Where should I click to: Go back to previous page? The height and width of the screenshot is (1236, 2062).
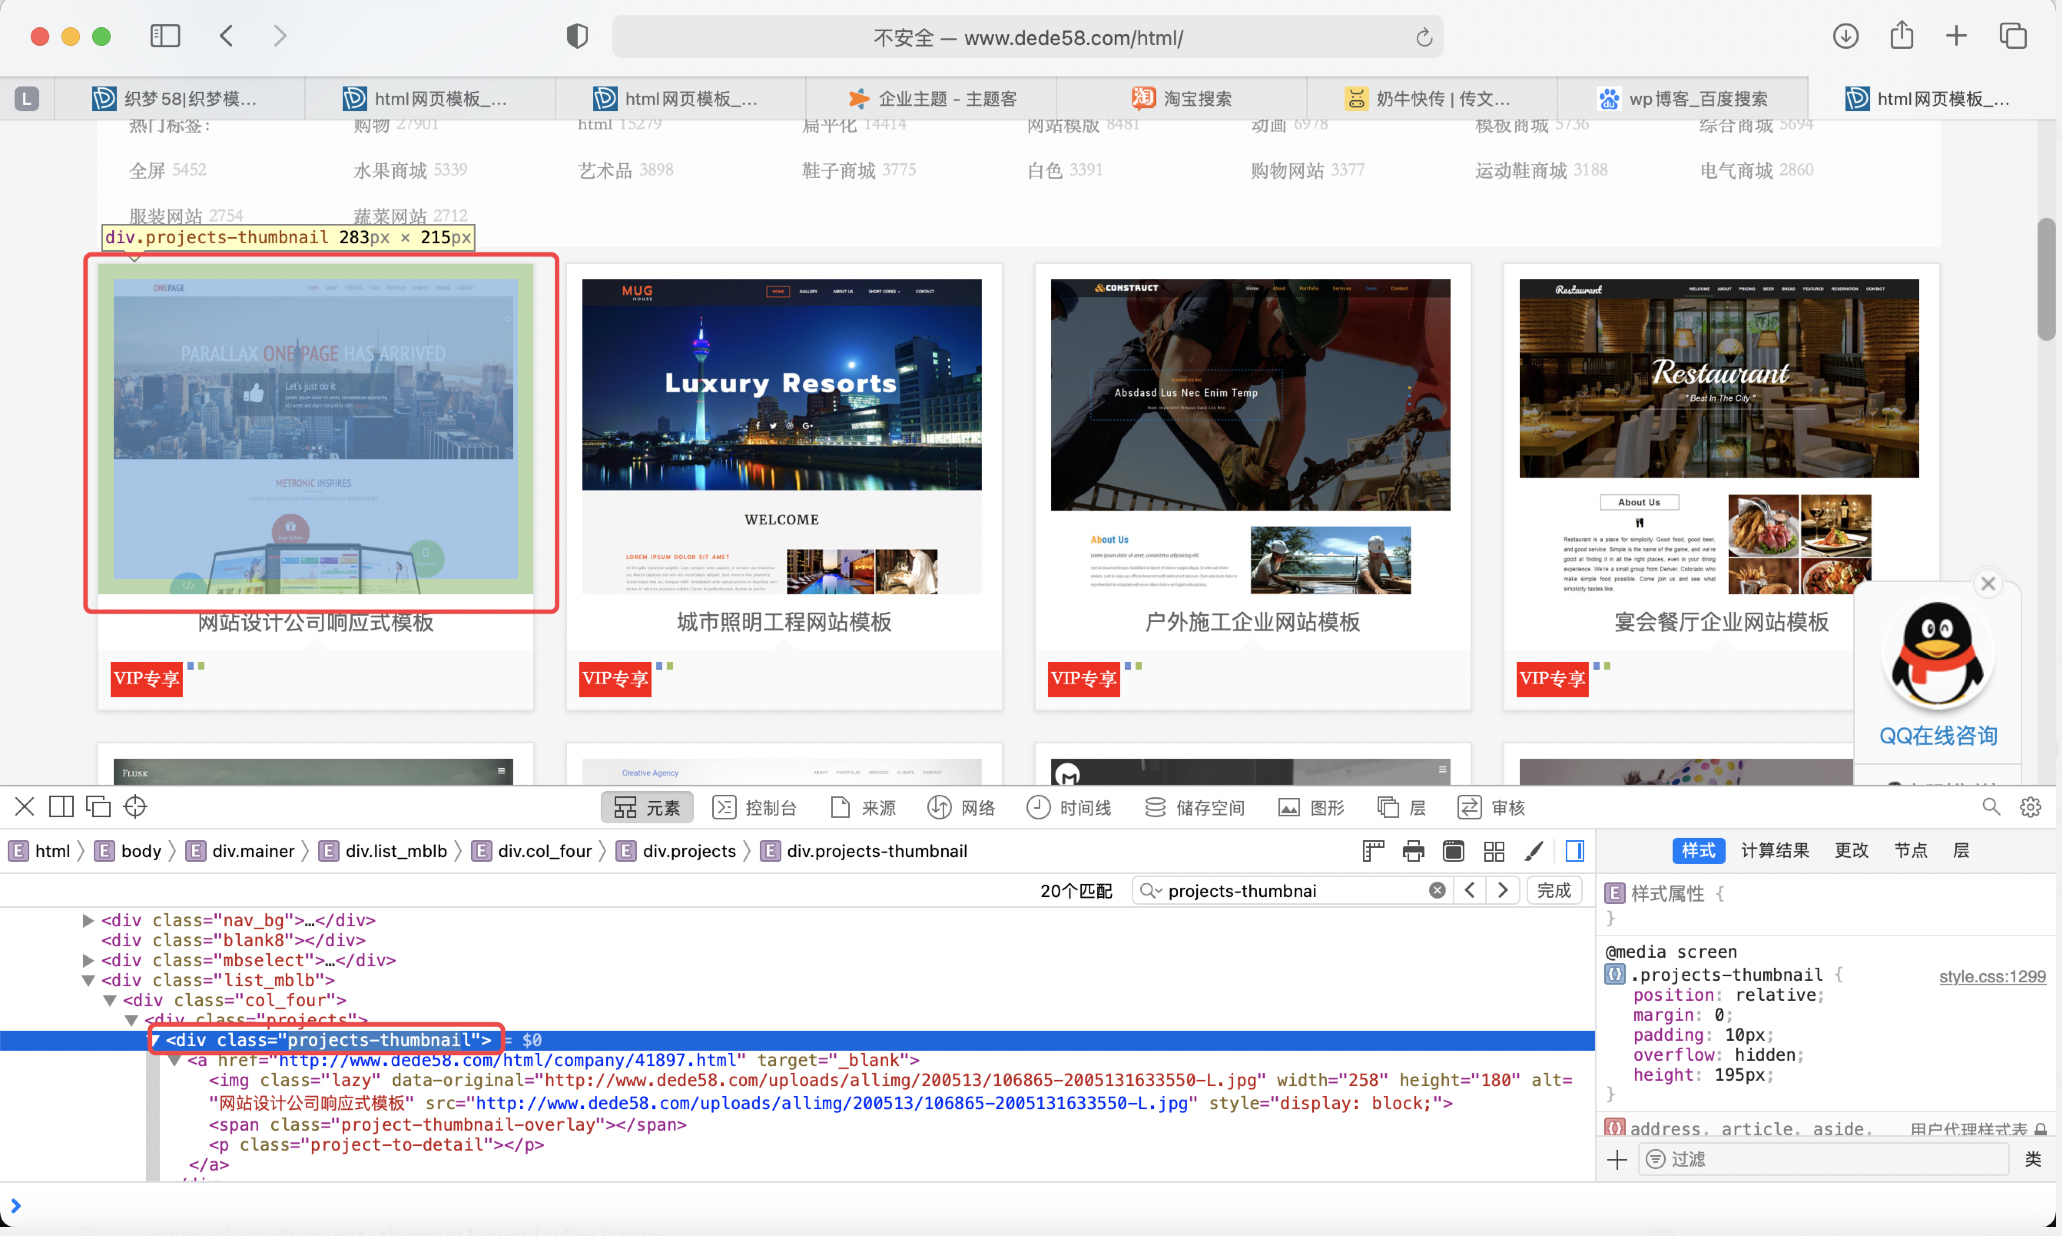click(x=227, y=36)
